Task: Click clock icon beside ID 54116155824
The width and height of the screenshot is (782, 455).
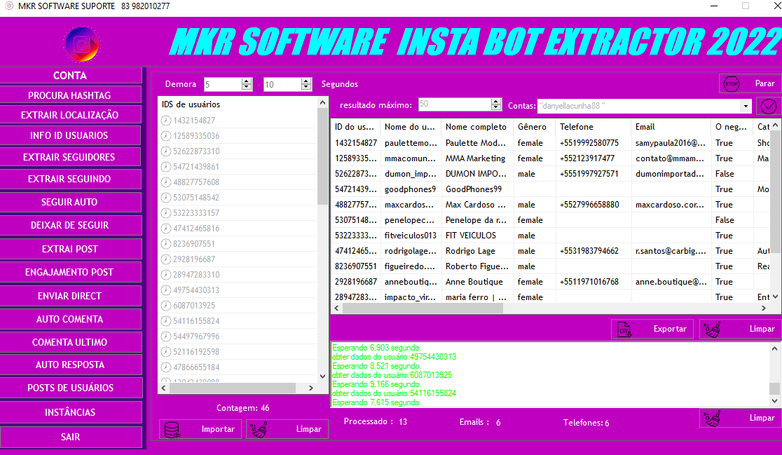Action: pos(166,321)
